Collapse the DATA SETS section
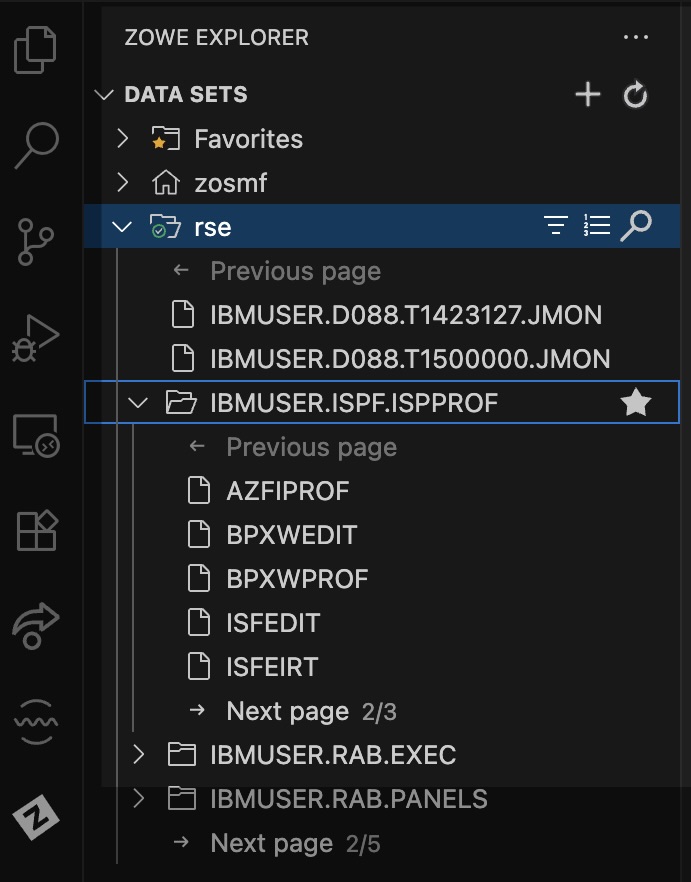 105,95
